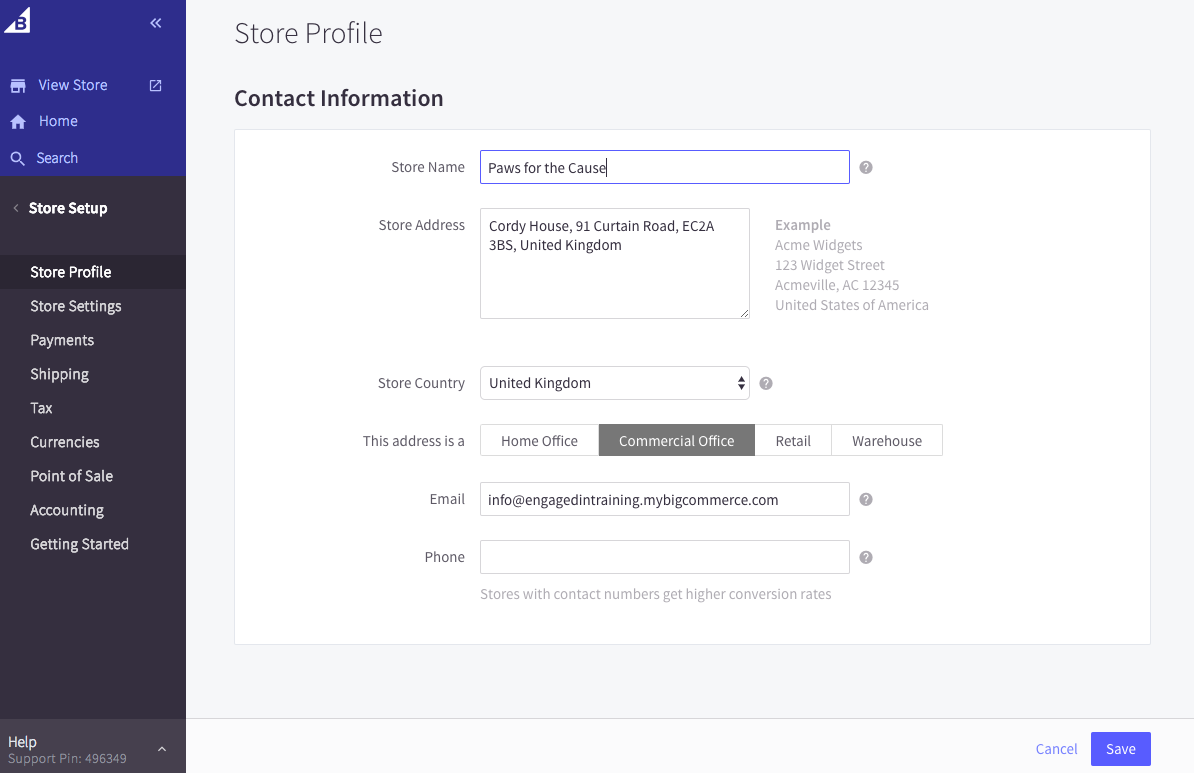The width and height of the screenshot is (1194, 773).
Task: Collapse the sidebar with double-chevron icon
Action: [156, 23]
